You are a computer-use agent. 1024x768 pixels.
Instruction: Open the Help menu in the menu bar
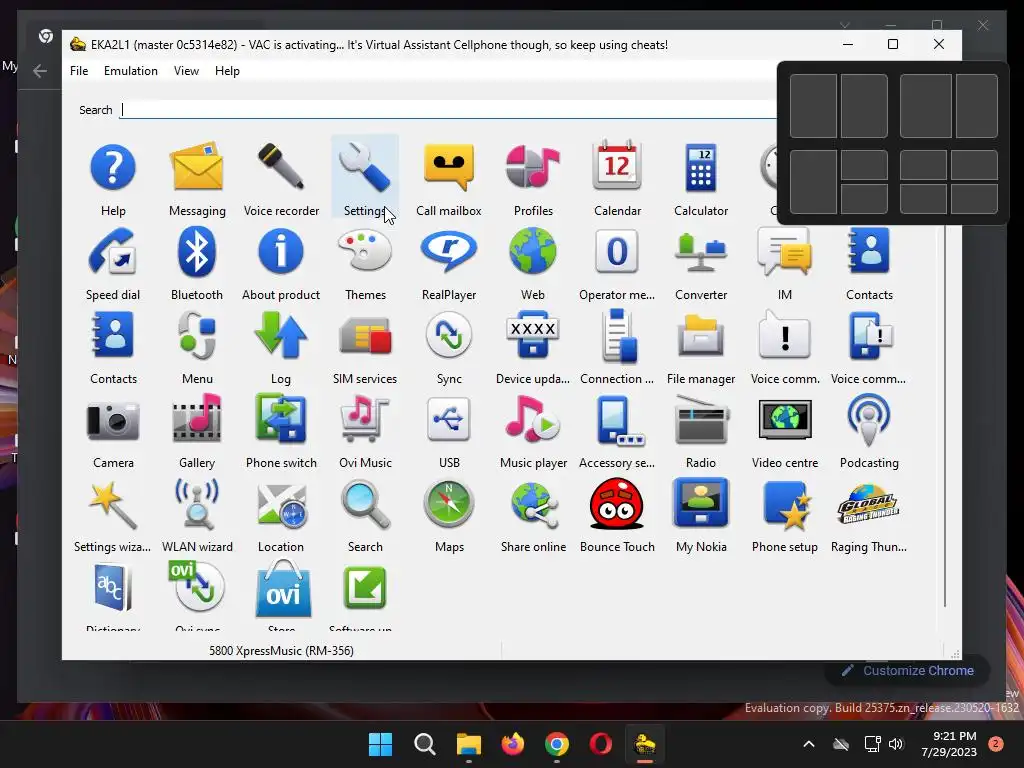[227, 71]
